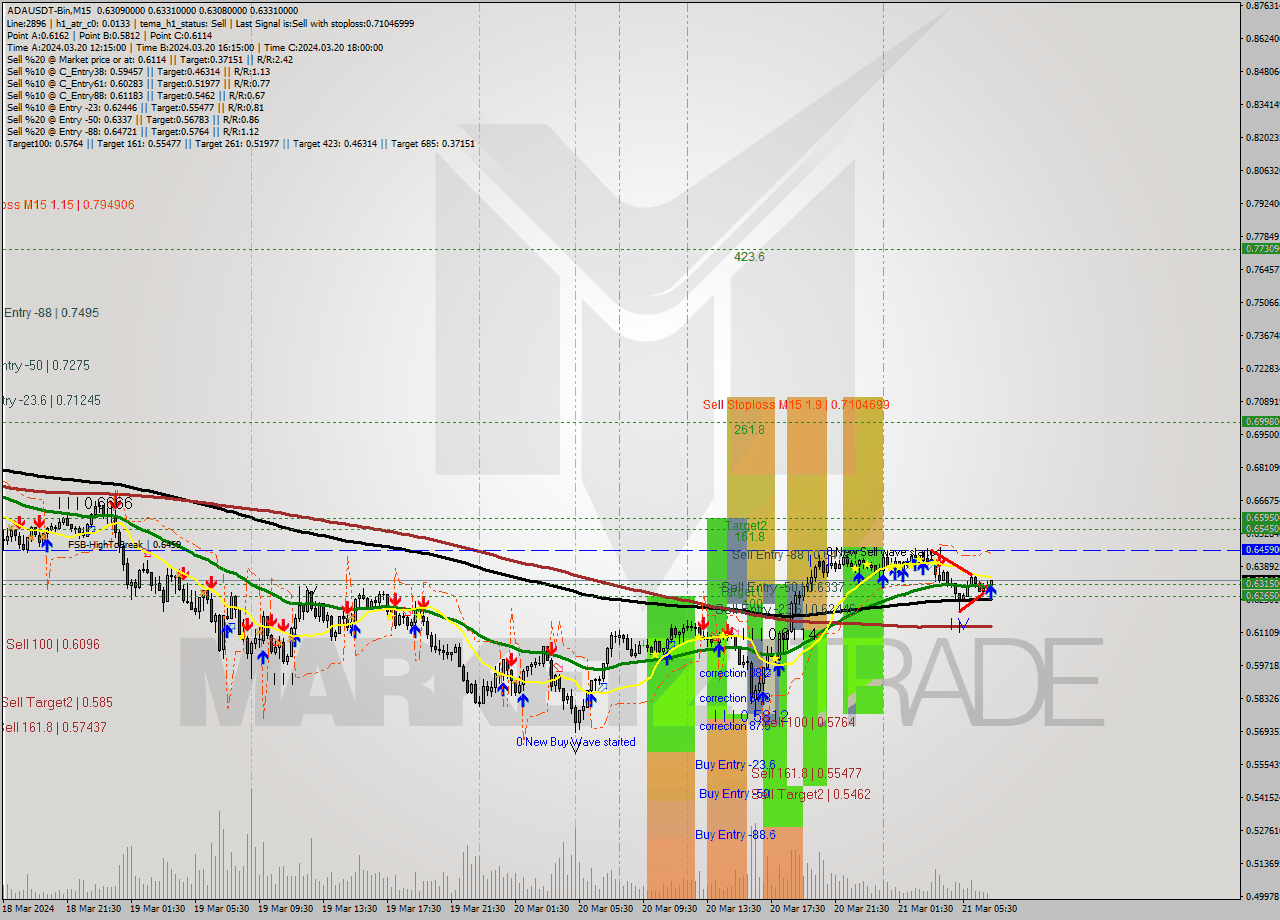
Task: Click the 423.6 level label
Action: click(749, 257)
